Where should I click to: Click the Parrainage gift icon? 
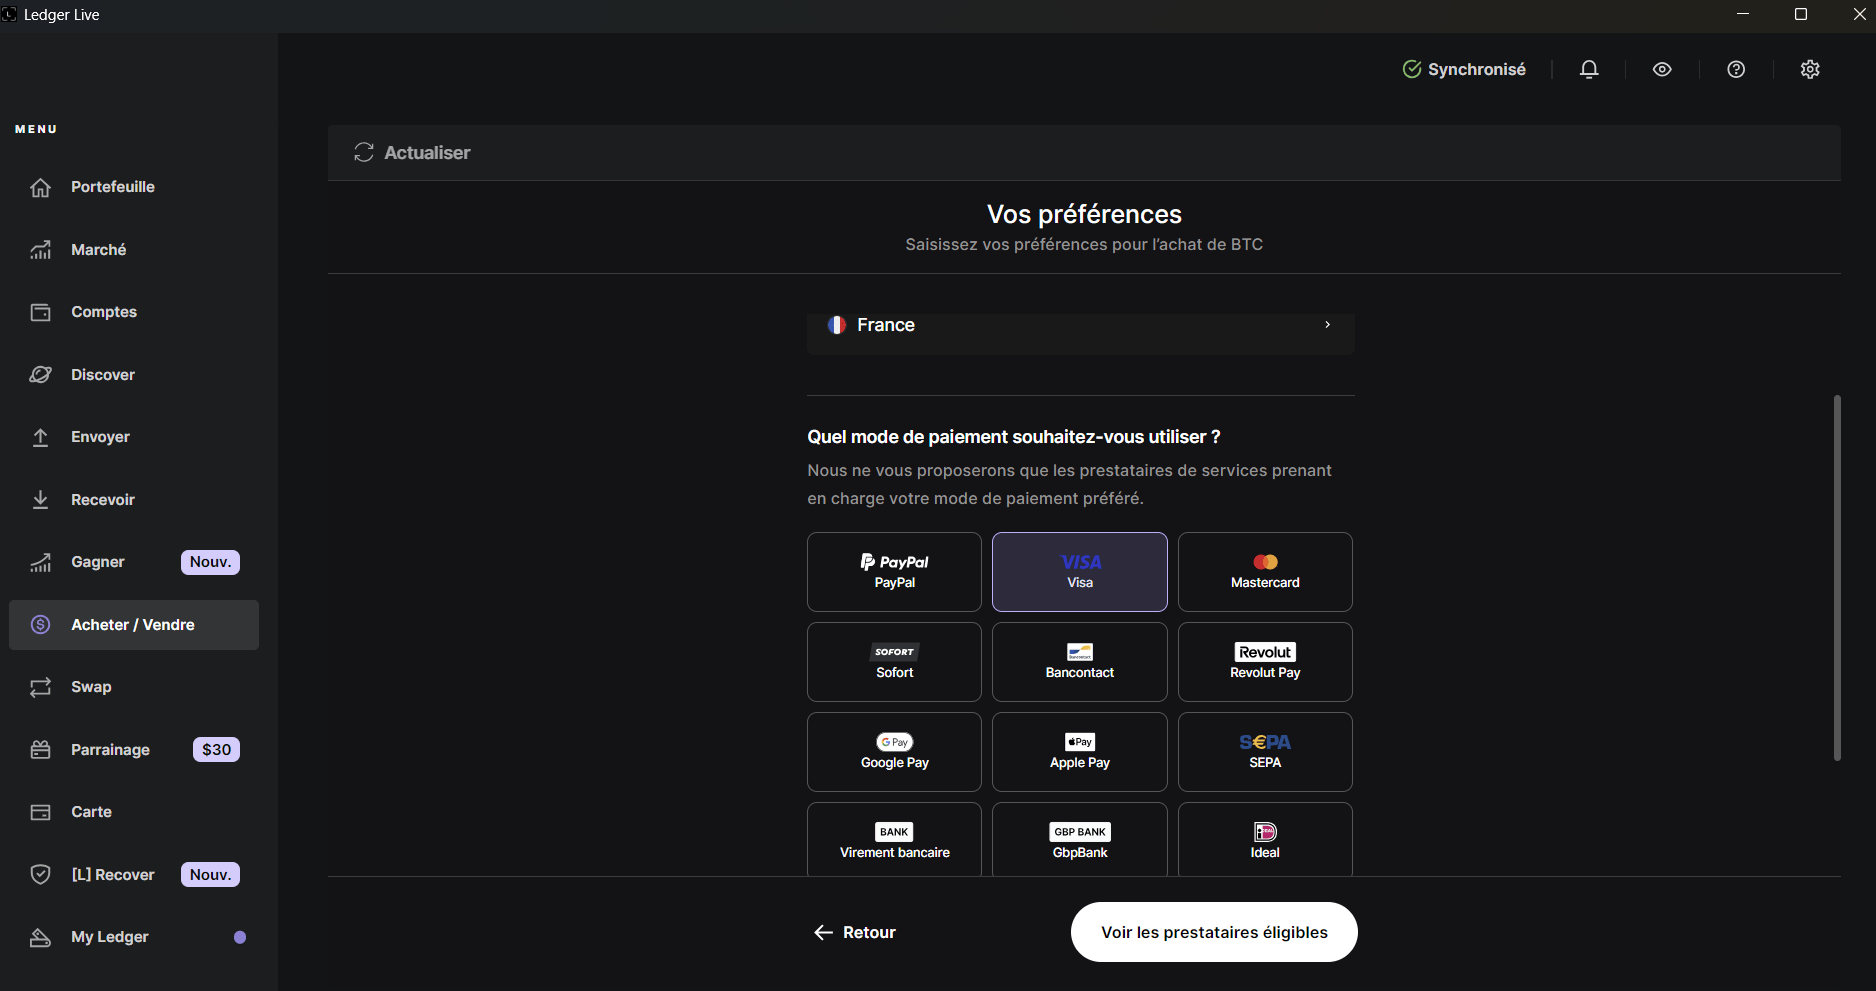pyautogui.click(x=40, y=750)
